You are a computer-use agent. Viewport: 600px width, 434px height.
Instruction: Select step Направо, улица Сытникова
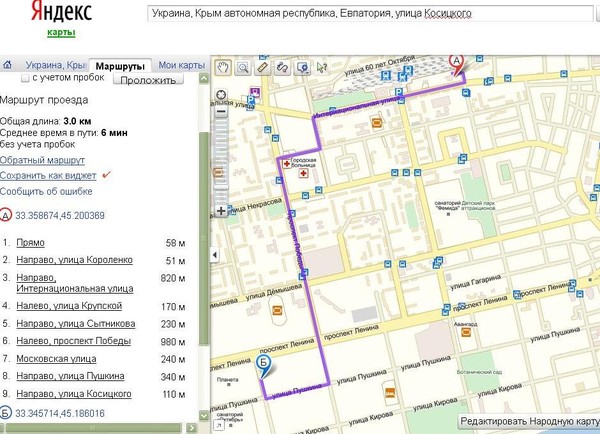(76, 324)
